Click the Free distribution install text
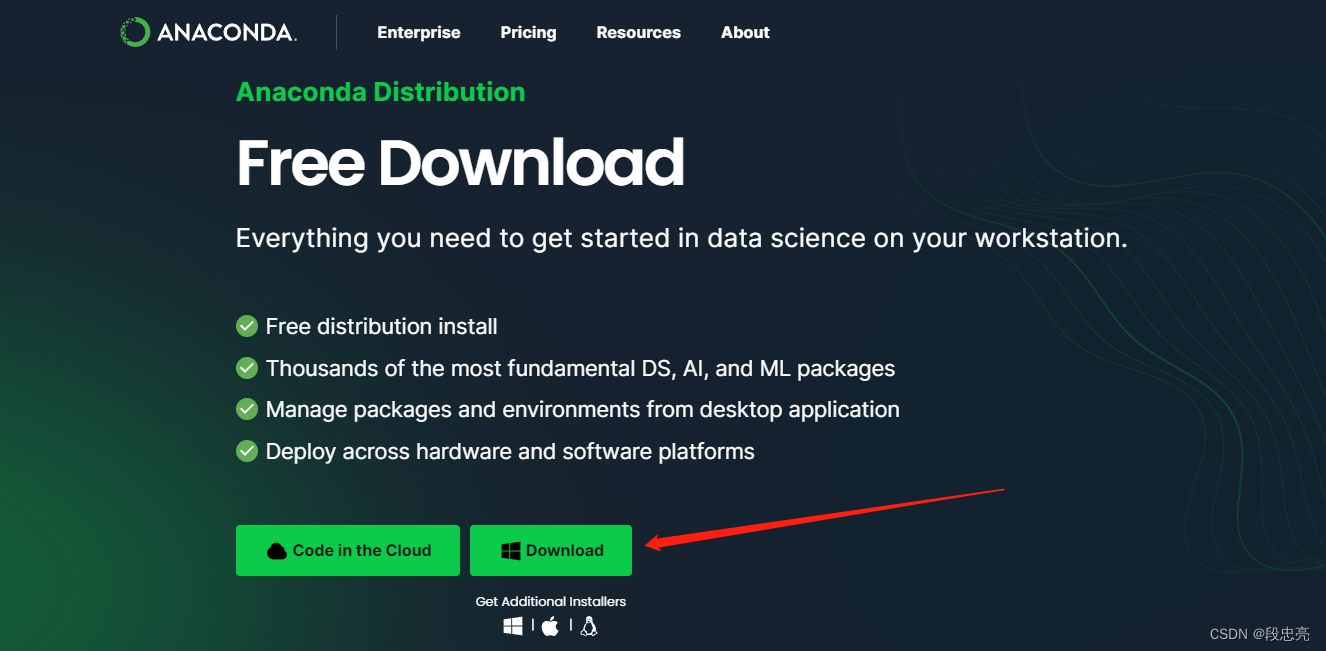1326x651 pixels. click(381, 326)
